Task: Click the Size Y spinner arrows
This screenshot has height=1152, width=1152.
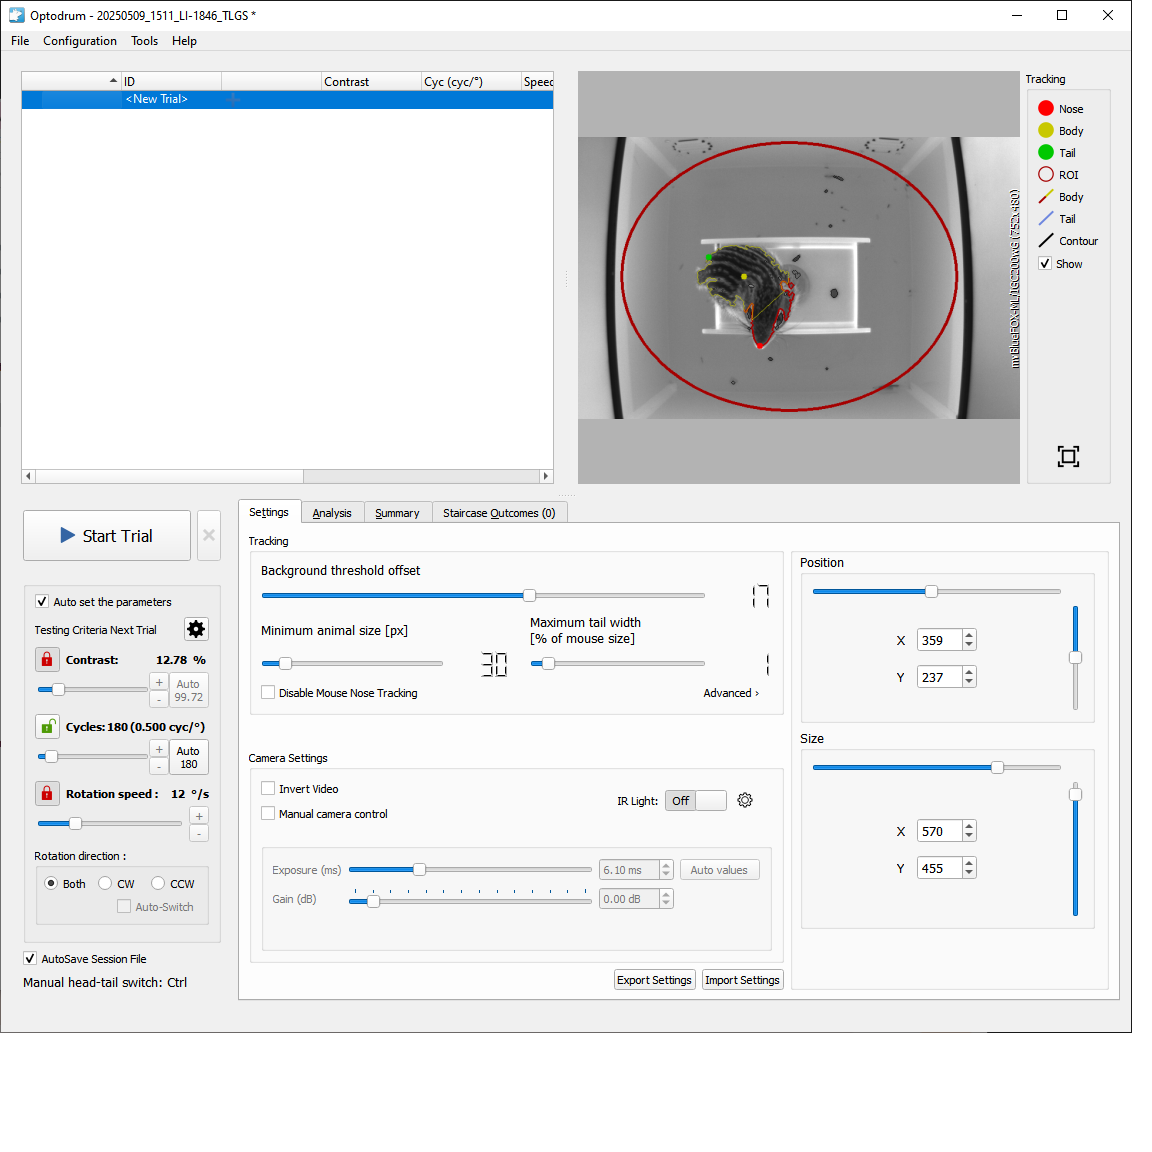Action: tap(969, 868)
